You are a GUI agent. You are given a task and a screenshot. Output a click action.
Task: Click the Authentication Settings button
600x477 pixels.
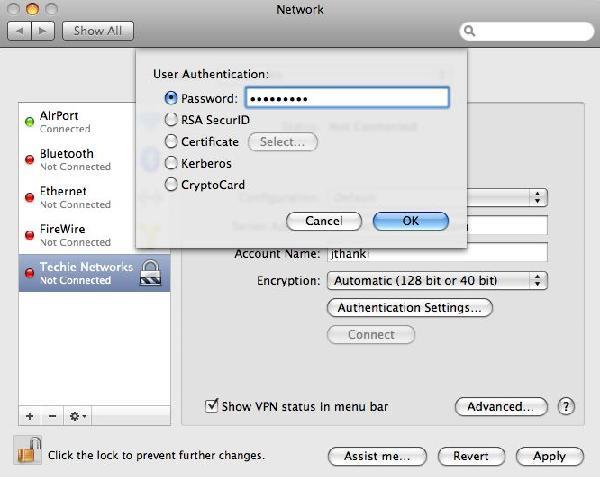[409, 308]
